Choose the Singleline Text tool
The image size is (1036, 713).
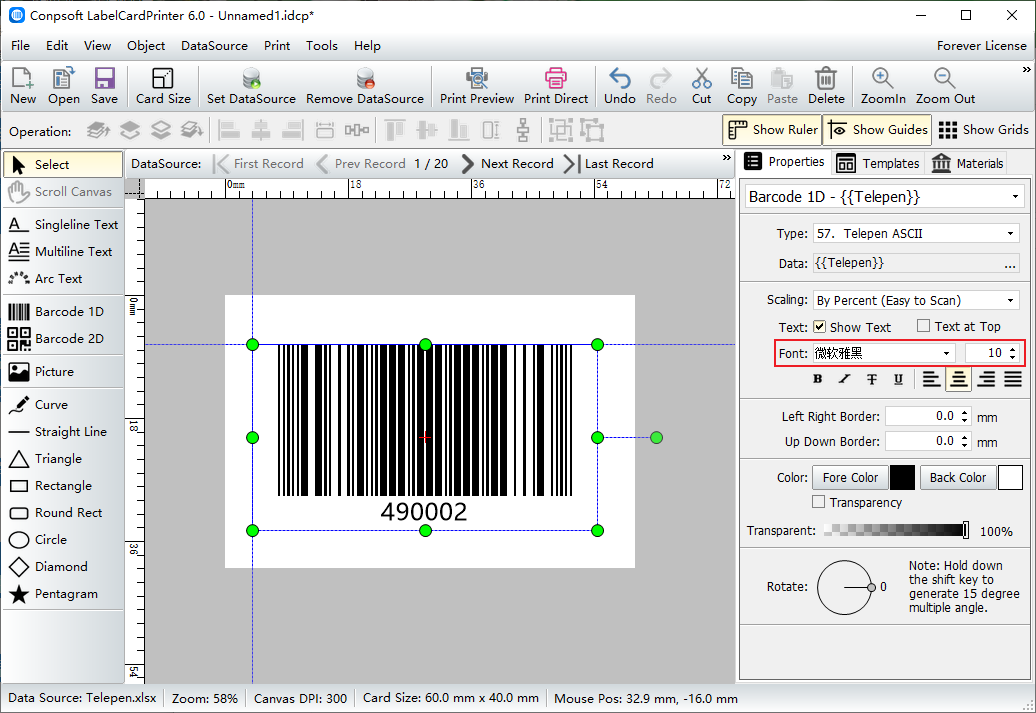pos(63,225)
